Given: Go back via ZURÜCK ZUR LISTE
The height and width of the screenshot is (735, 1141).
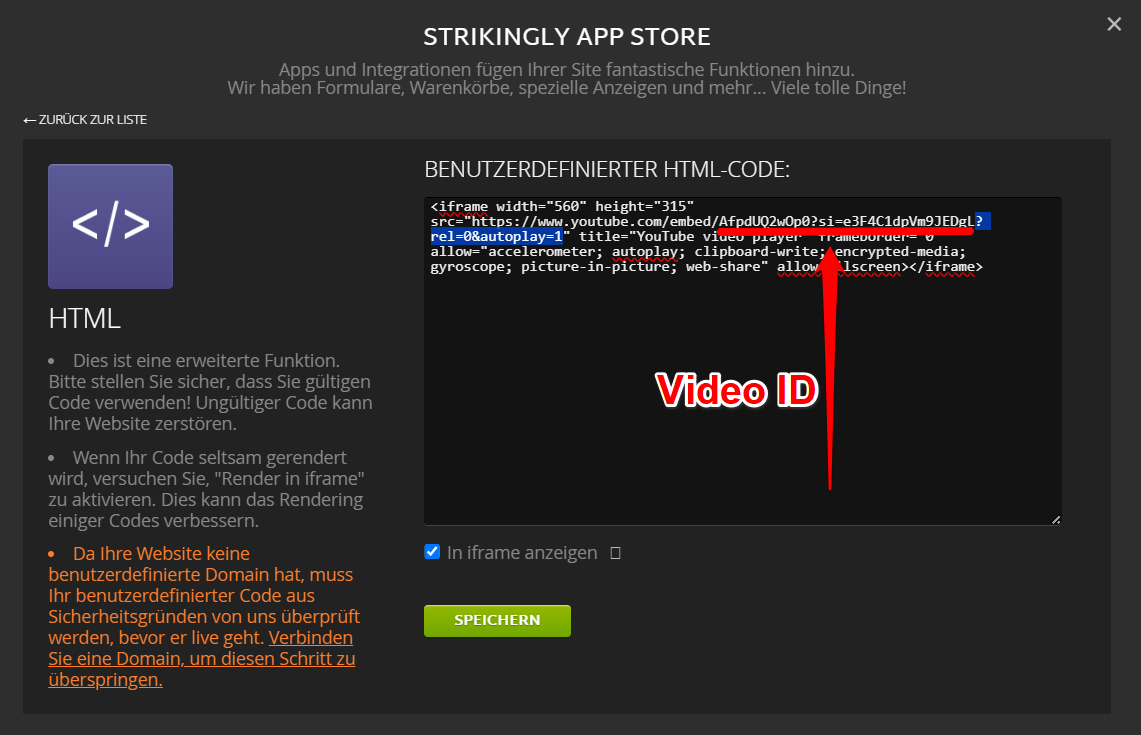Looking at the screenshot, I should pos(85,119).
